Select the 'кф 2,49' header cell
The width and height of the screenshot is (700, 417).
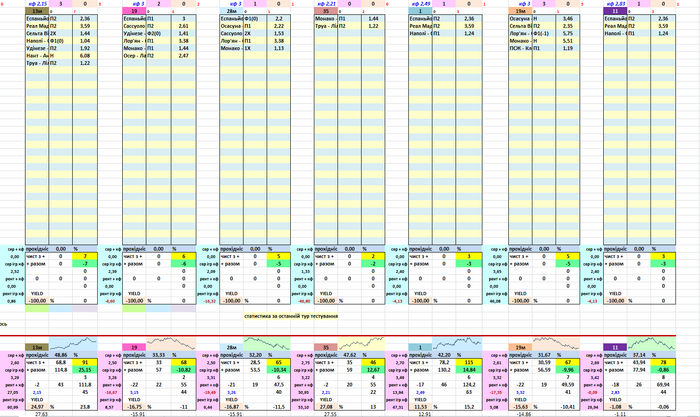[421, 4]
